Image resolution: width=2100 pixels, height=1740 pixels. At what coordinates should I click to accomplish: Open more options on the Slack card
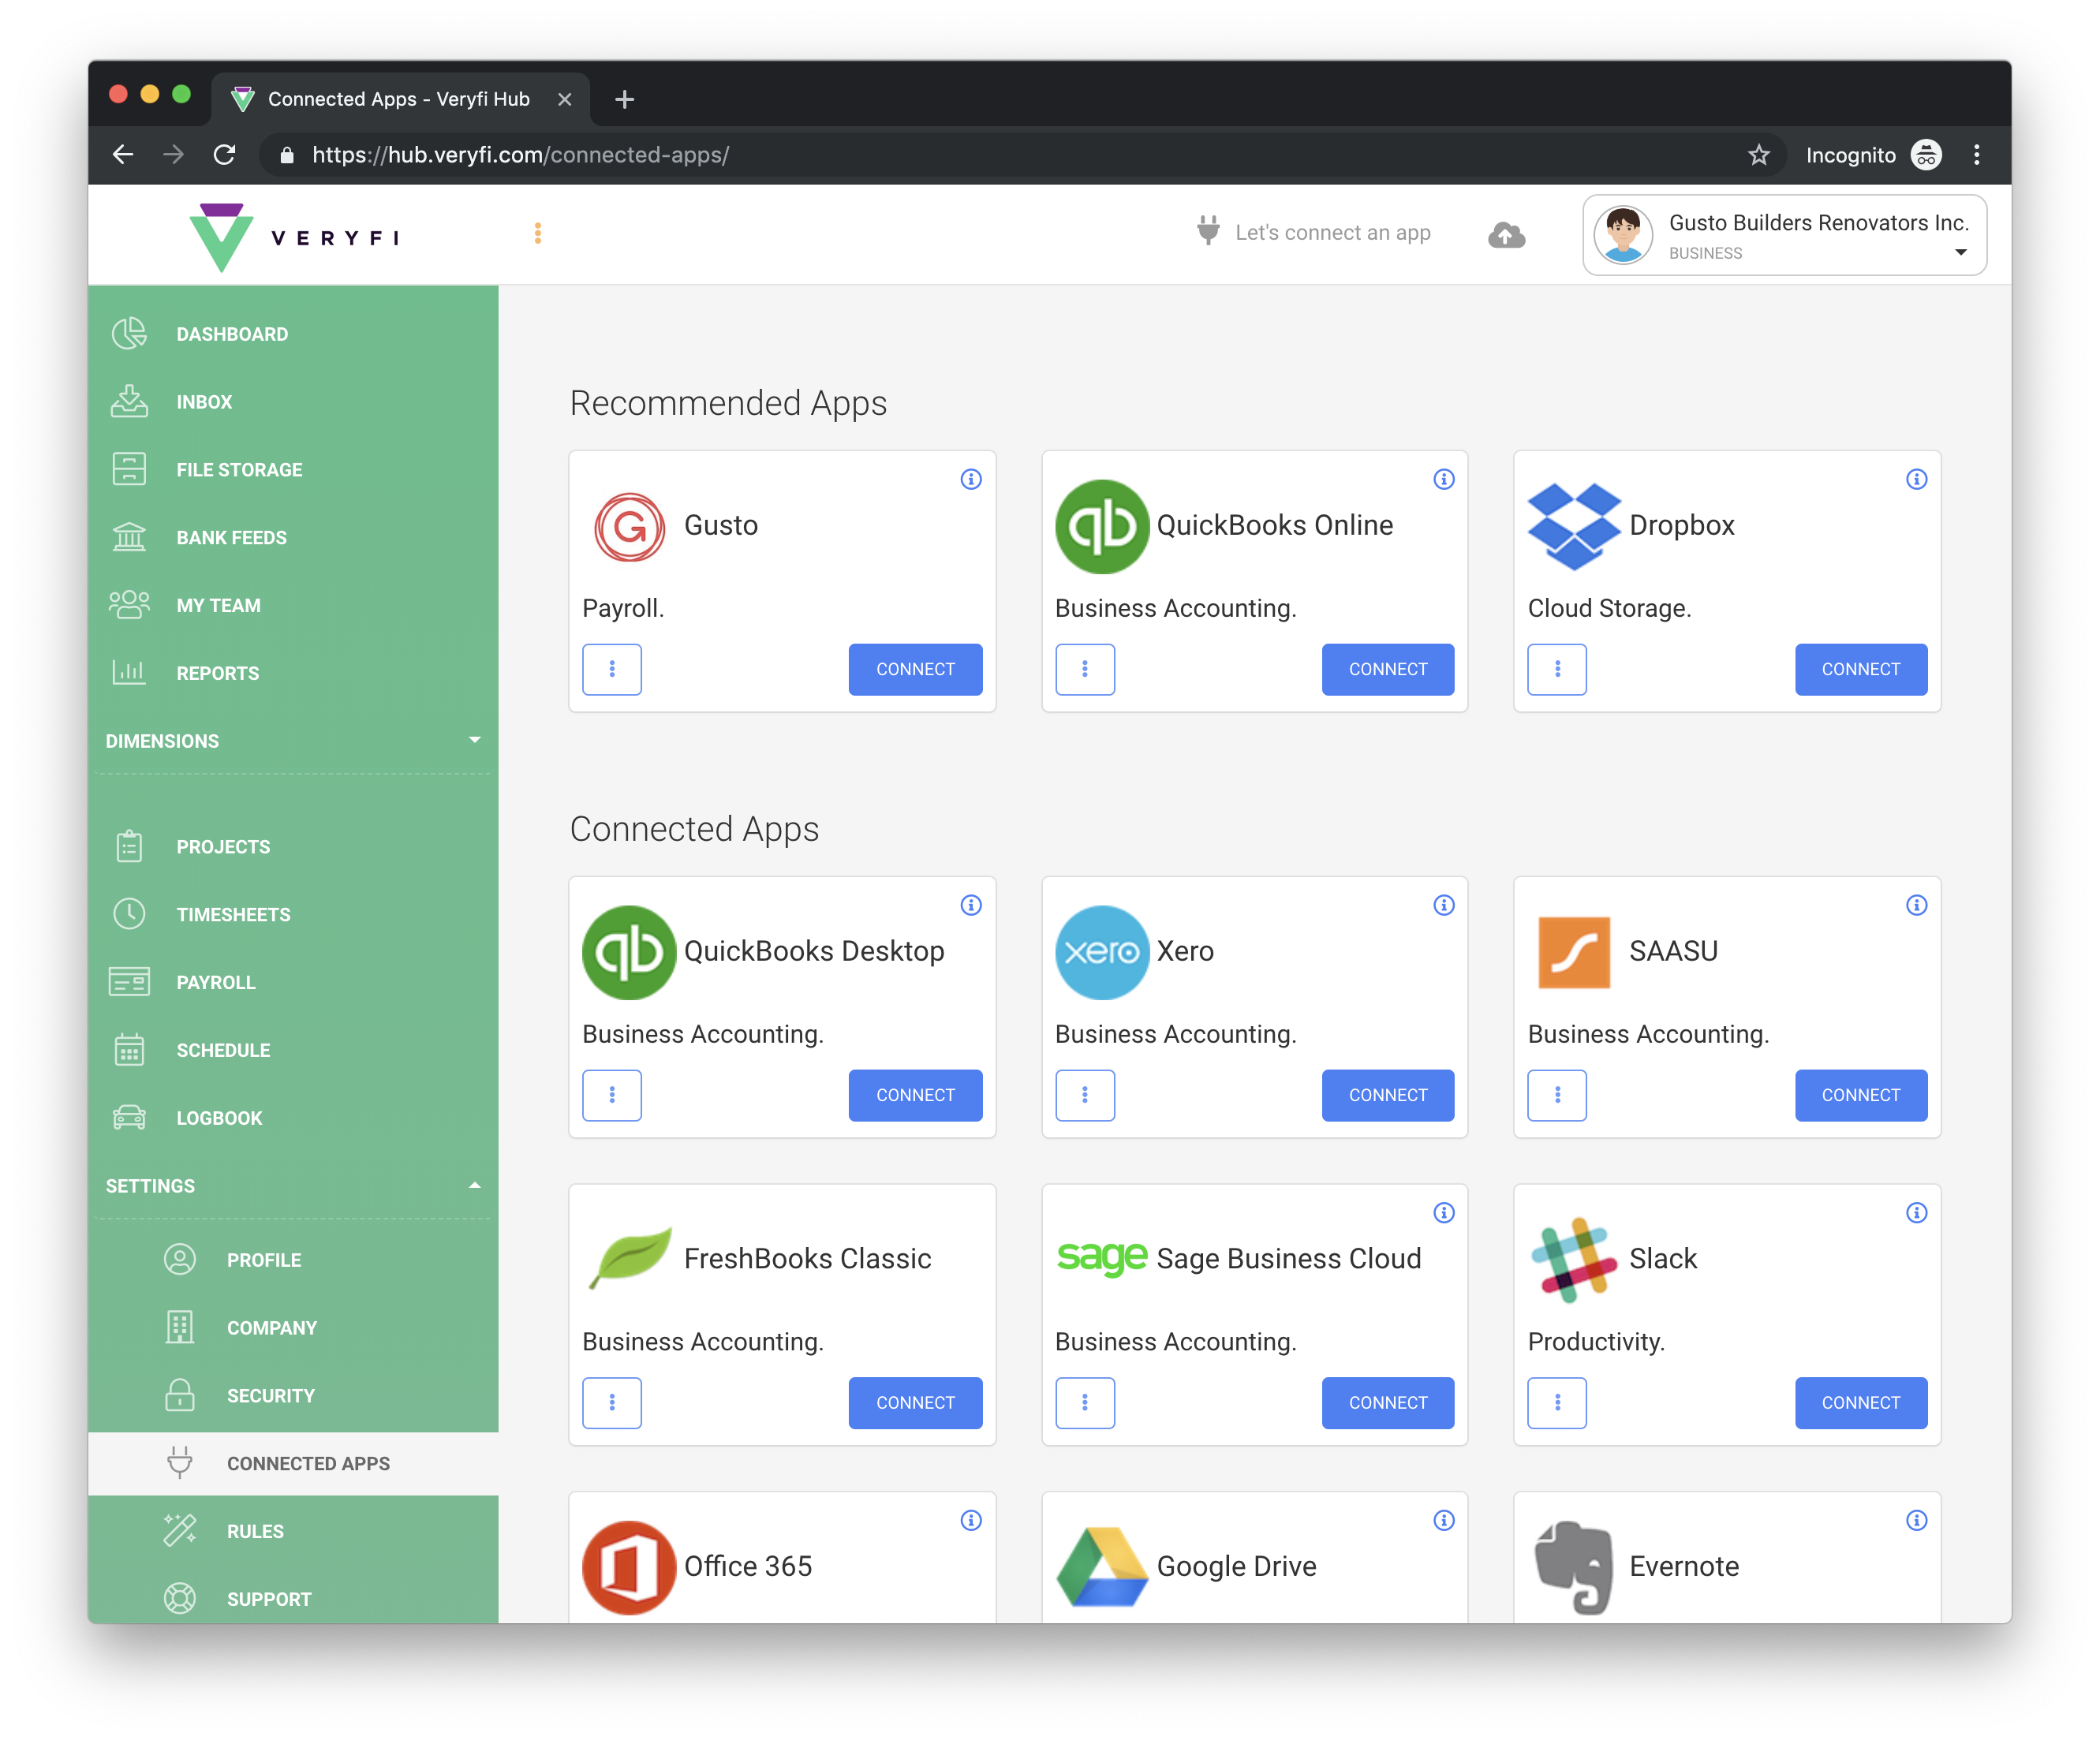point(1557,1403)
